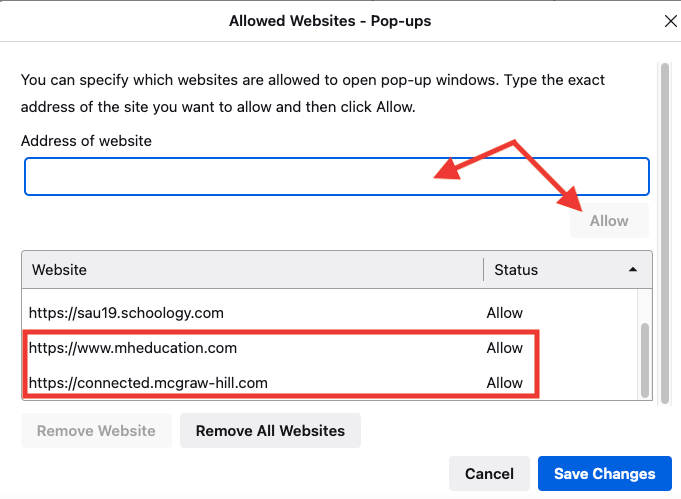Click the Remove Website button
Image resolution: width=681 pixels, height=499 pixels.
pos(96,431)
